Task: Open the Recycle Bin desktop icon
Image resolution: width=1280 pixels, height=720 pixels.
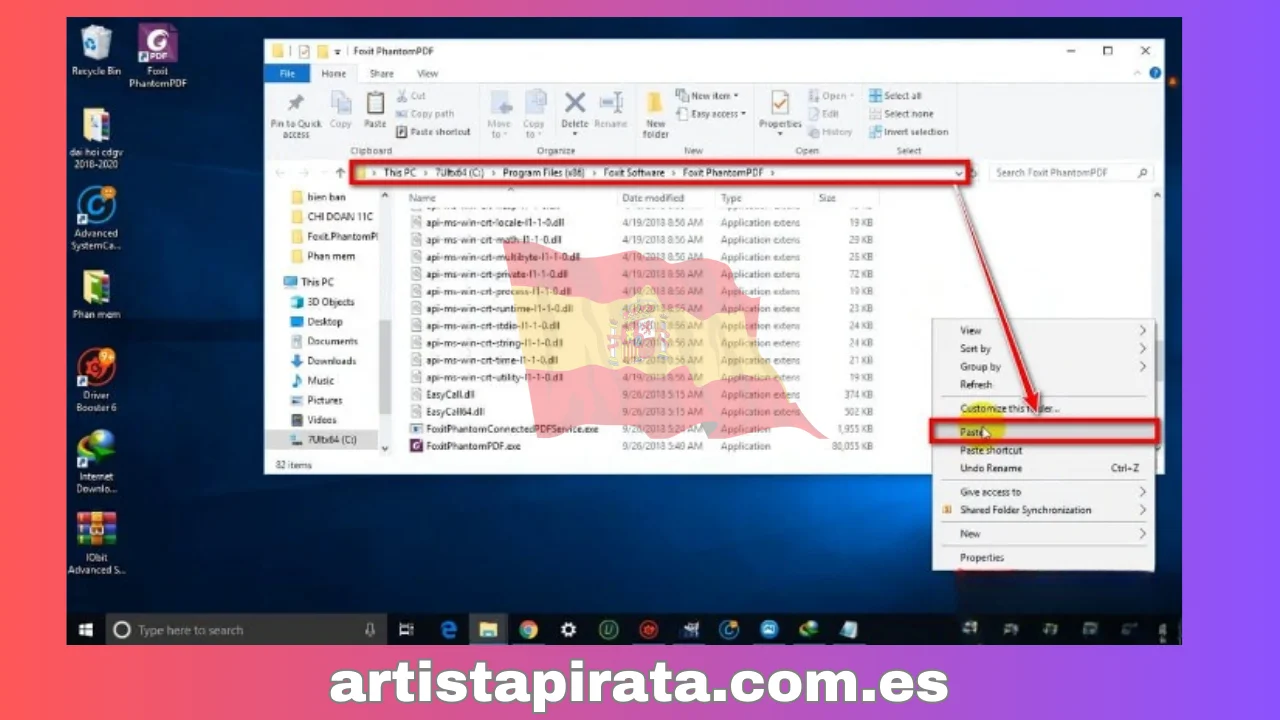Action: (x=97, y=52)
